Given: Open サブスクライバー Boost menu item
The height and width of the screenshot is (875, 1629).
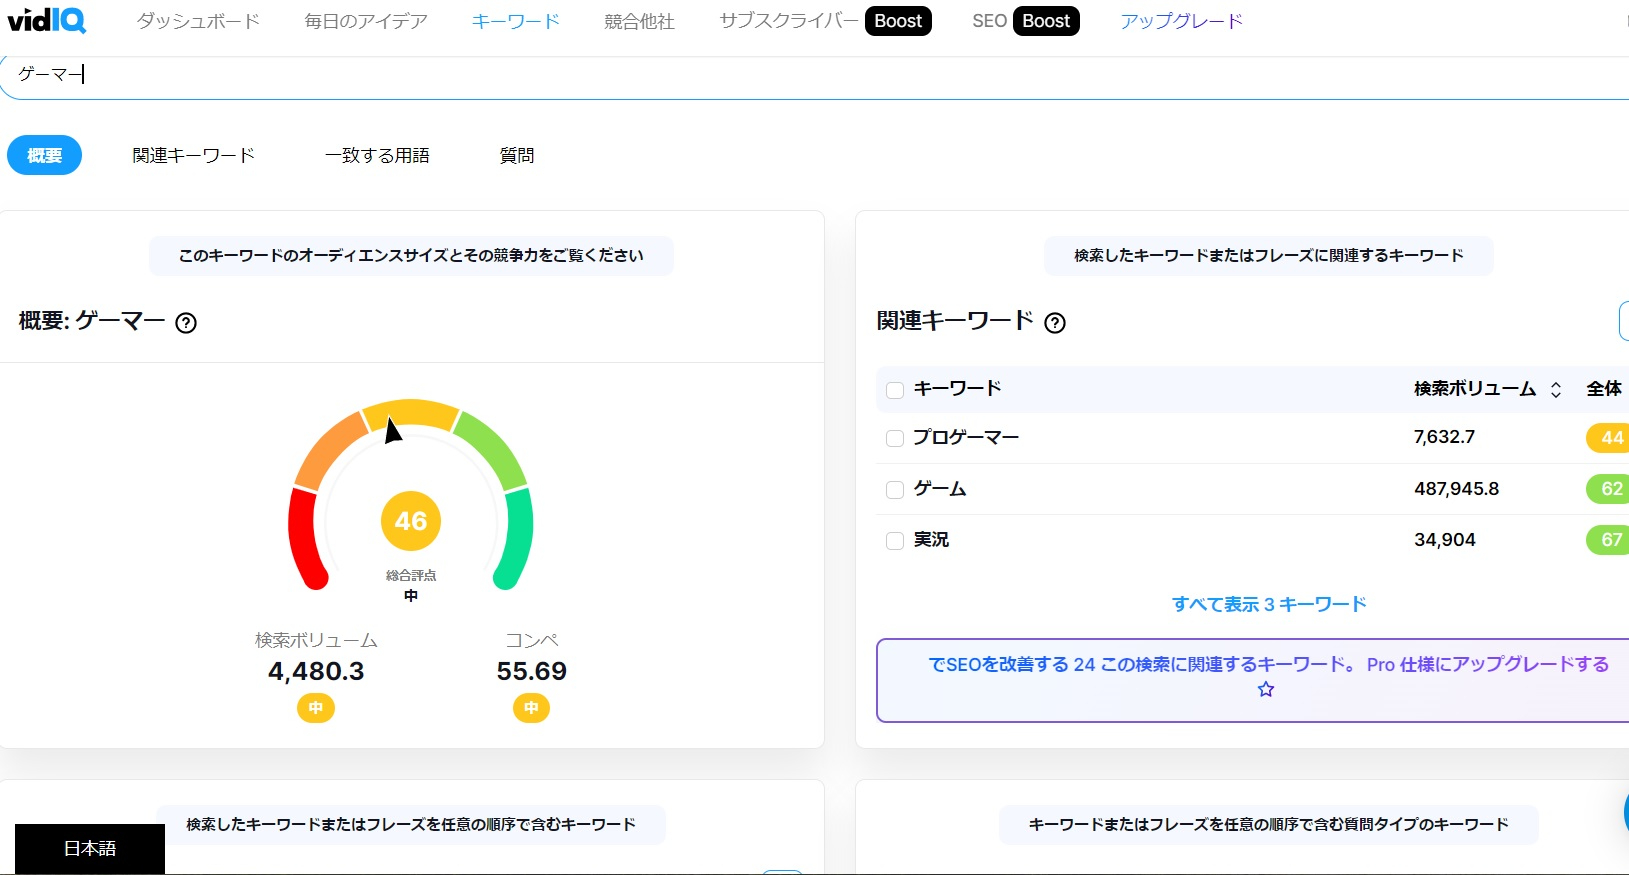Looking at the screenshot, I should [825, 21].
